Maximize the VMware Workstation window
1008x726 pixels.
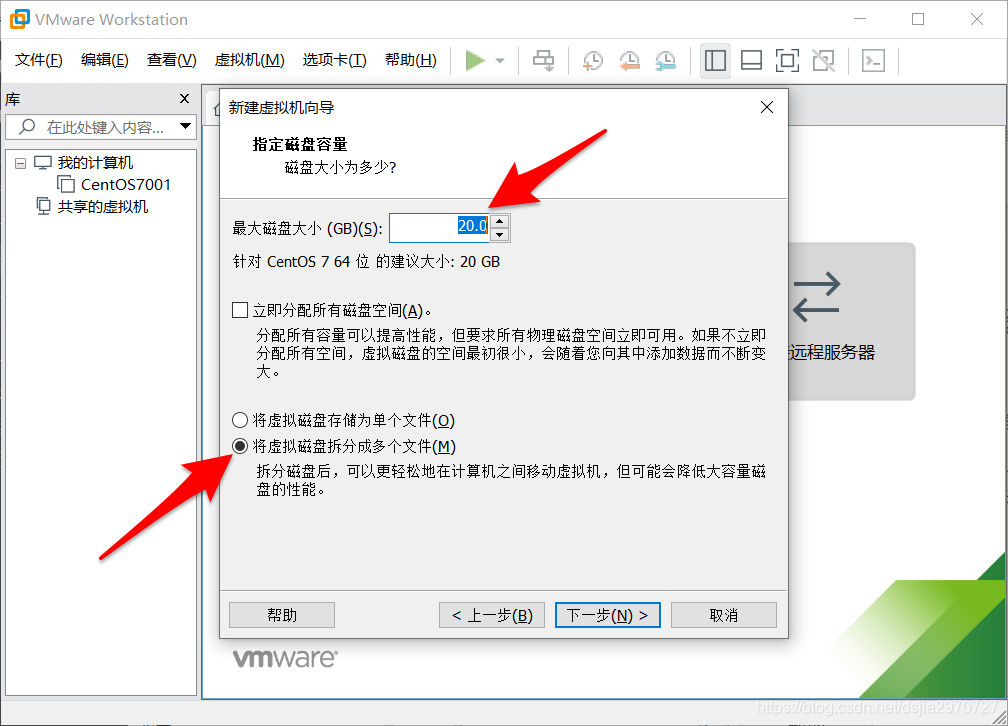pyautogui.click(x=918, y=19)
